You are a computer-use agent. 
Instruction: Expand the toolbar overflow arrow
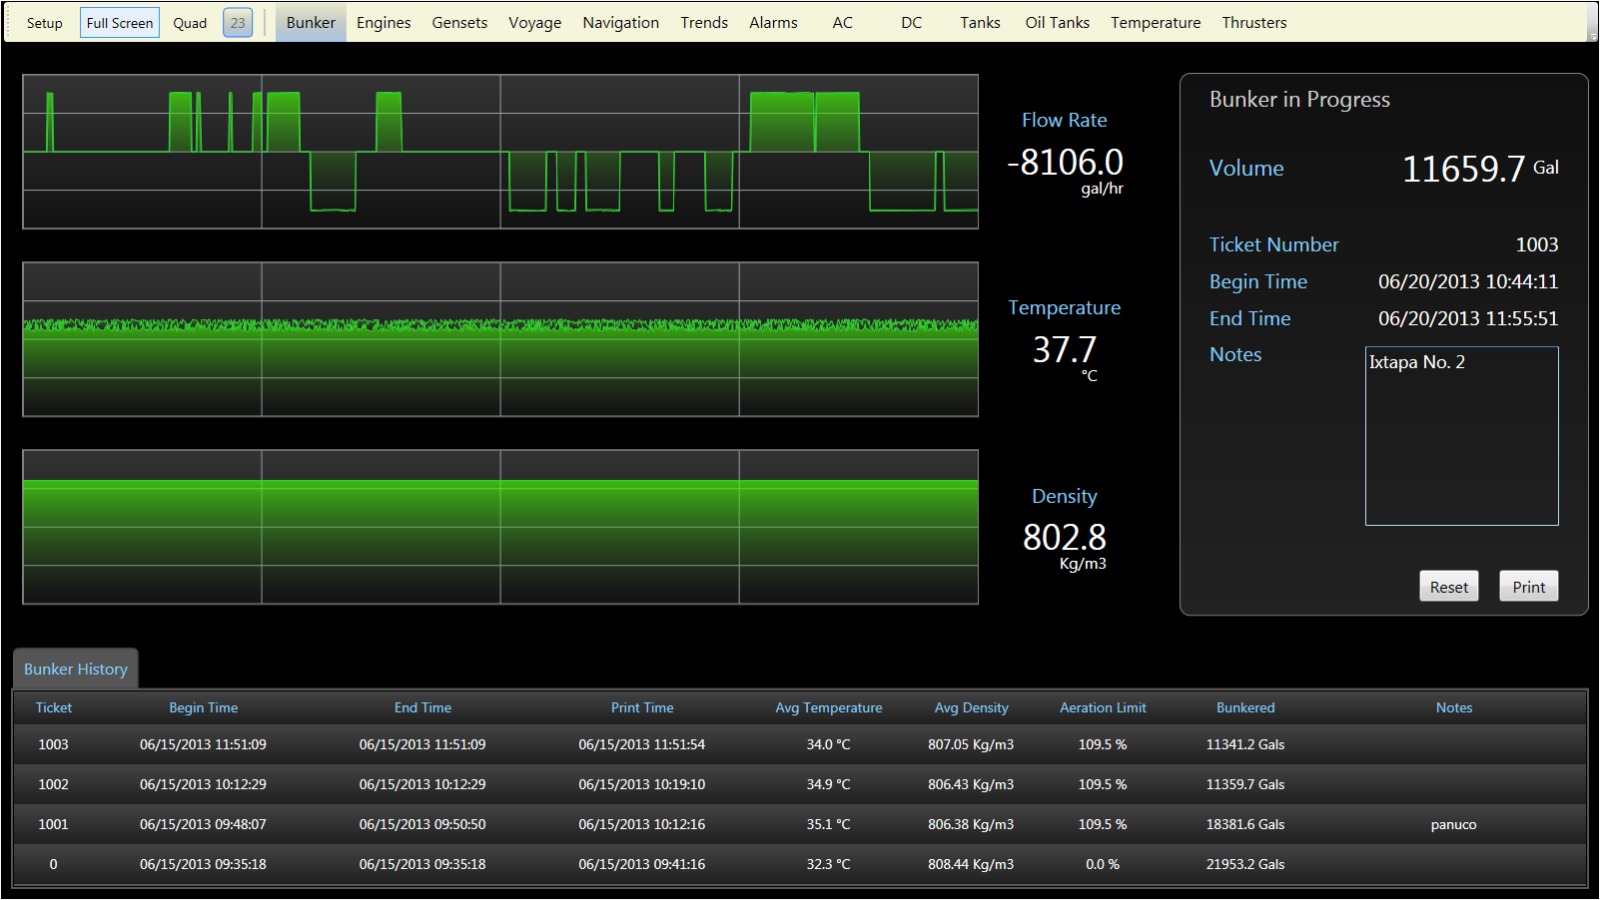(1592, 36)
